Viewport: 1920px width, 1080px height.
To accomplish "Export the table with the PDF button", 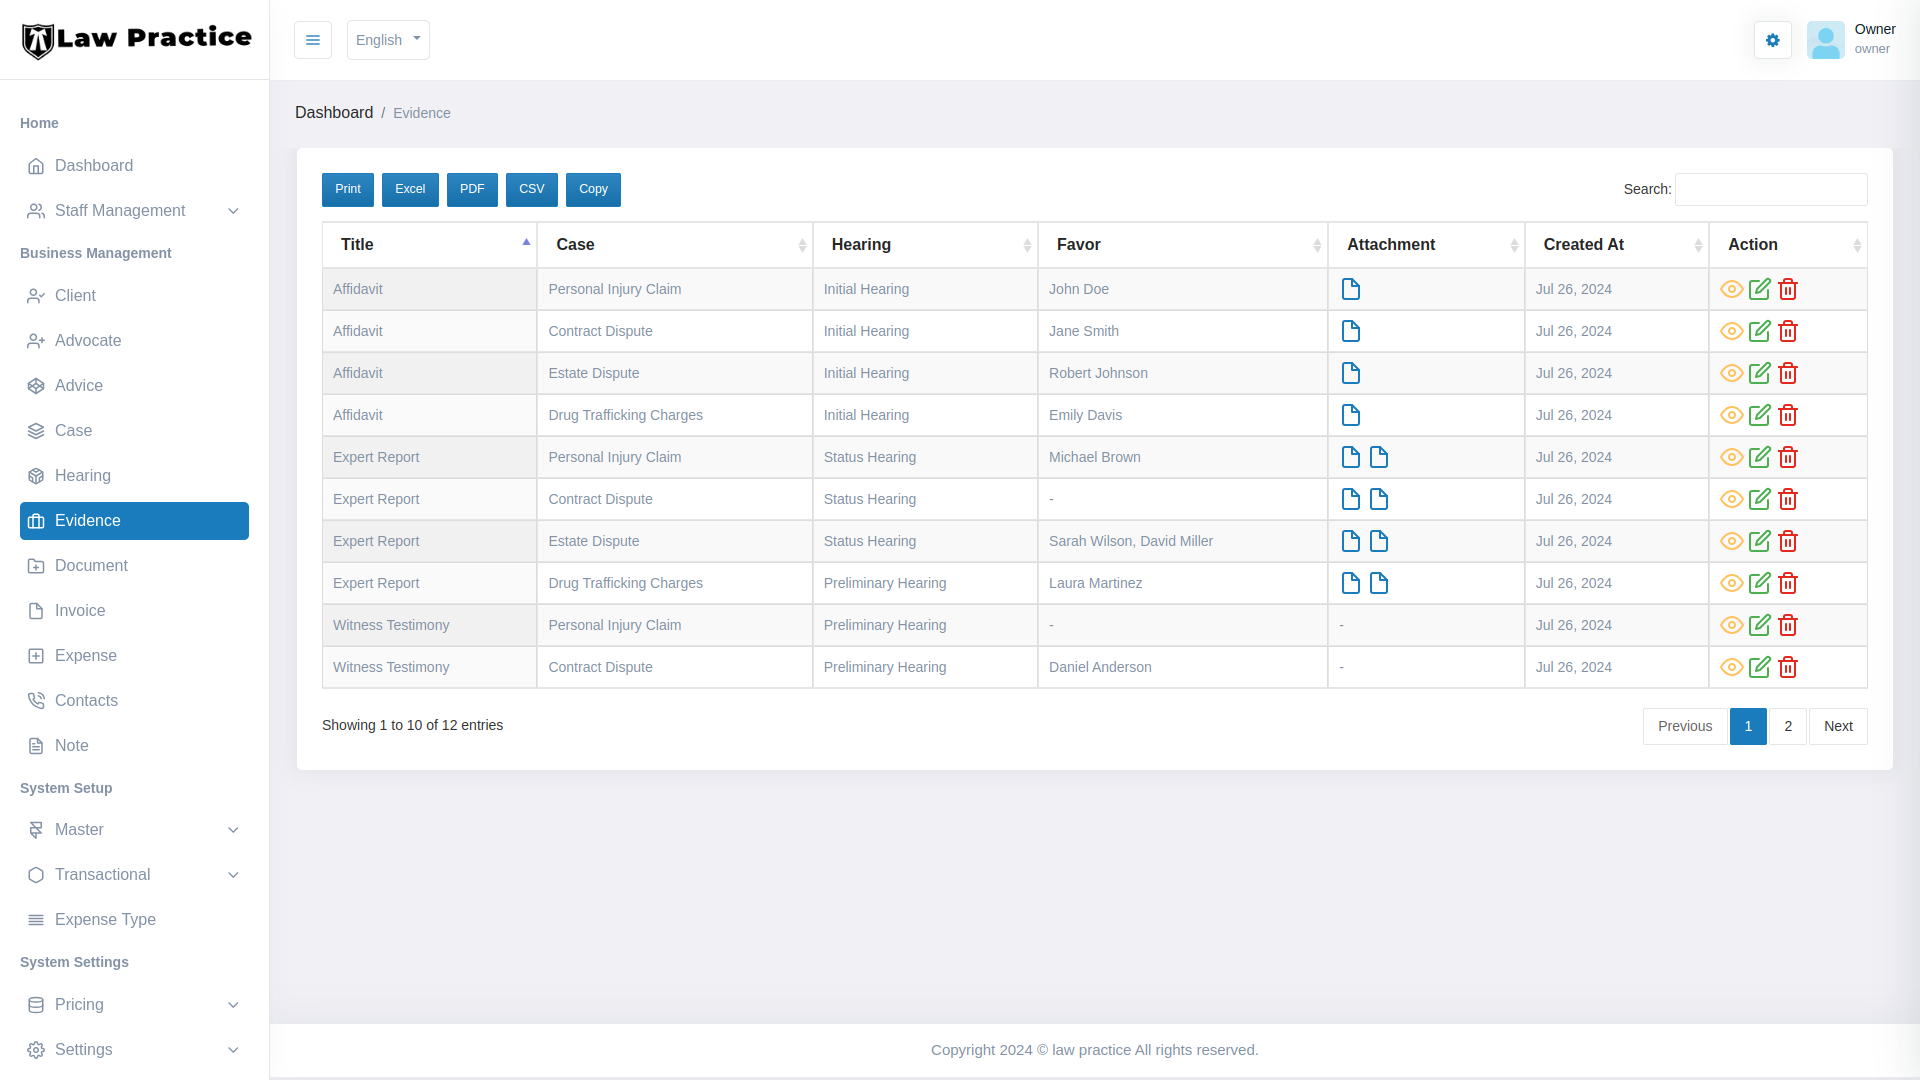I will point(472,189).
